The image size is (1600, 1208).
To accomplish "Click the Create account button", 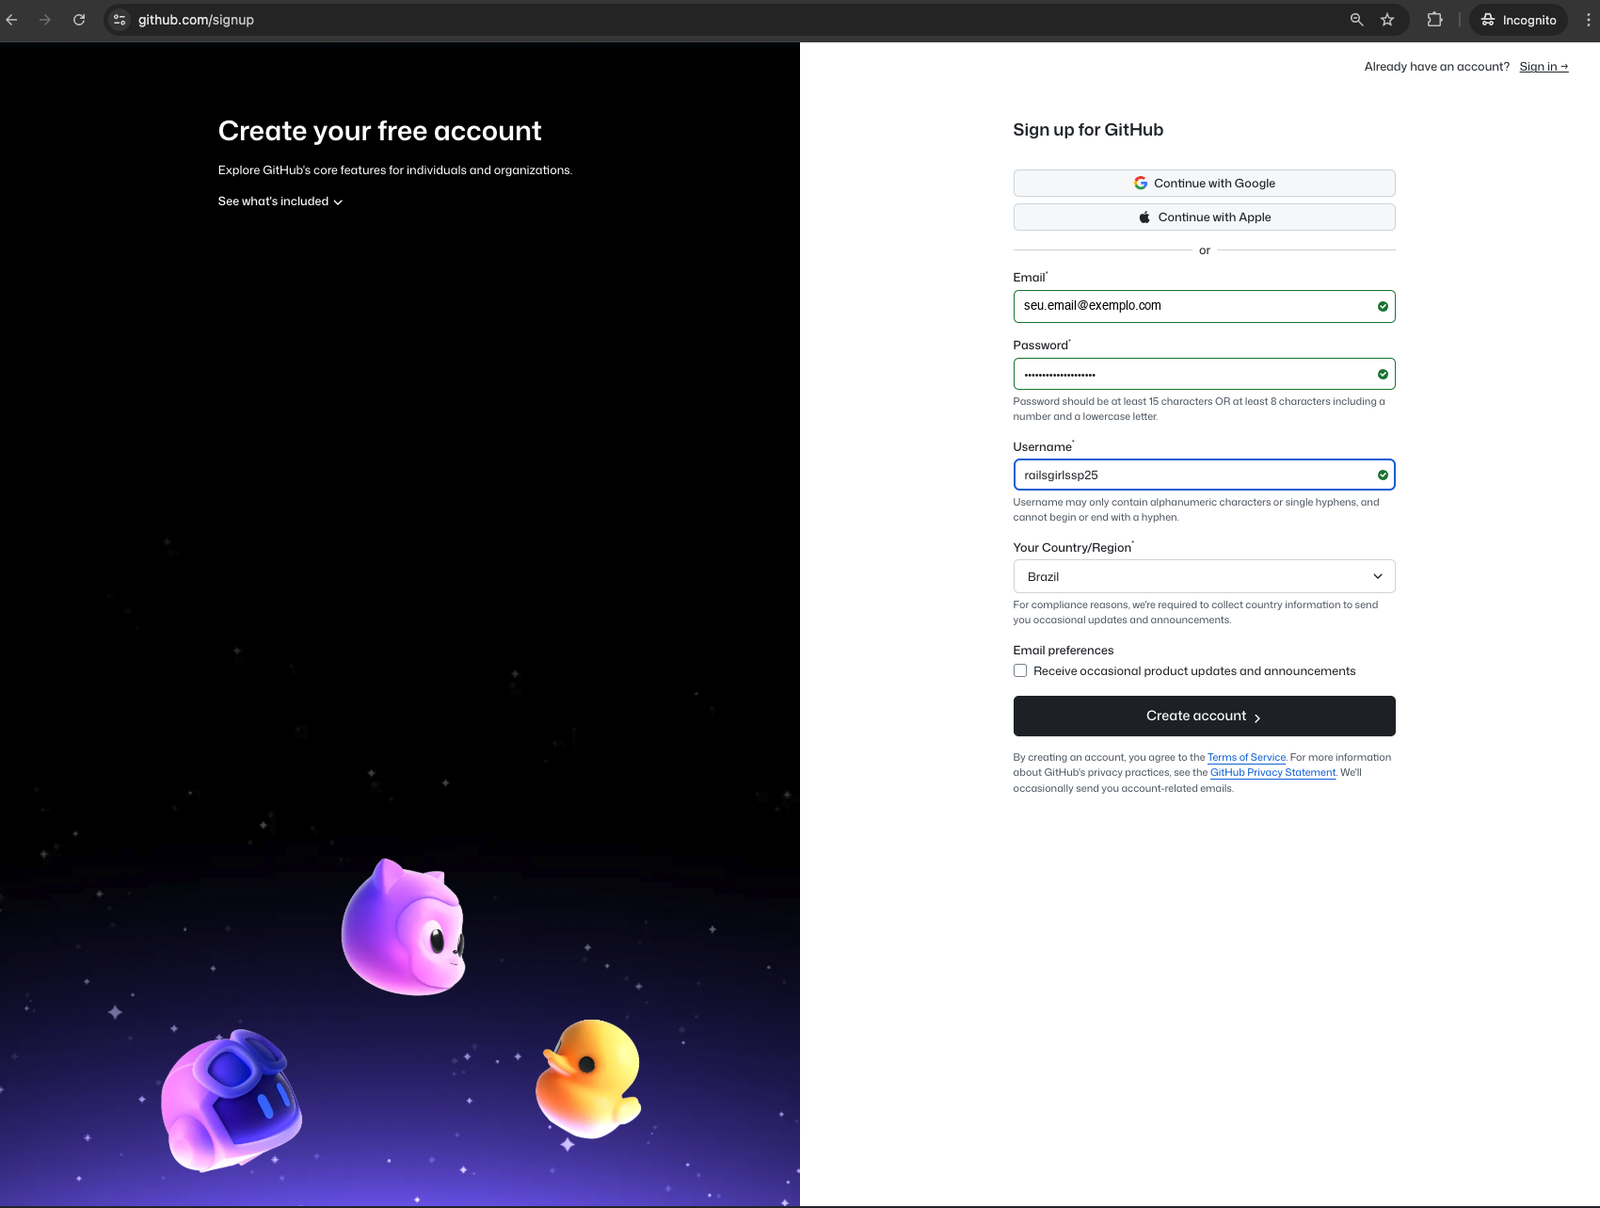I will (x=1204, y=716).
